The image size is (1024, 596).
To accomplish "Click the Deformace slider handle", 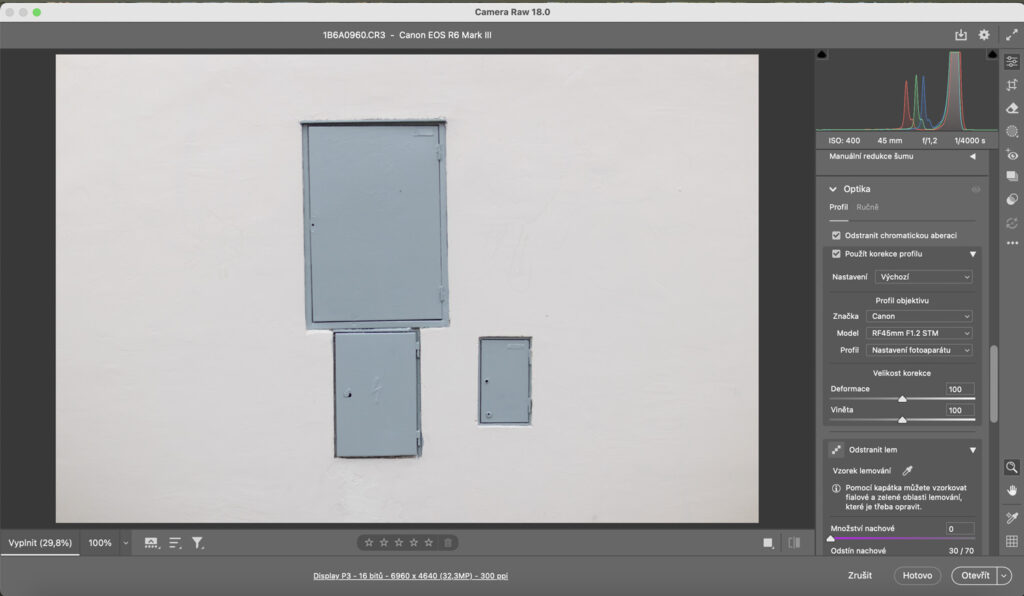I will pos(902,398).
